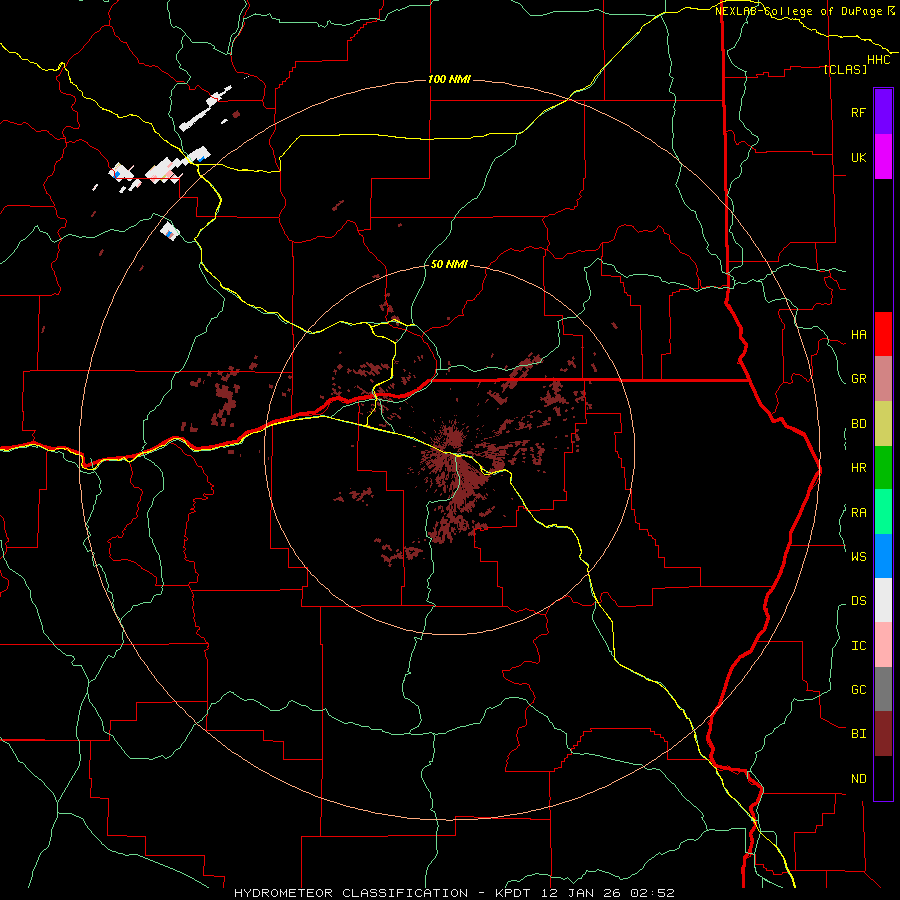900x900 pixels.
Task: Click the HA red legend swatch
Action: (x=883, y=334)
